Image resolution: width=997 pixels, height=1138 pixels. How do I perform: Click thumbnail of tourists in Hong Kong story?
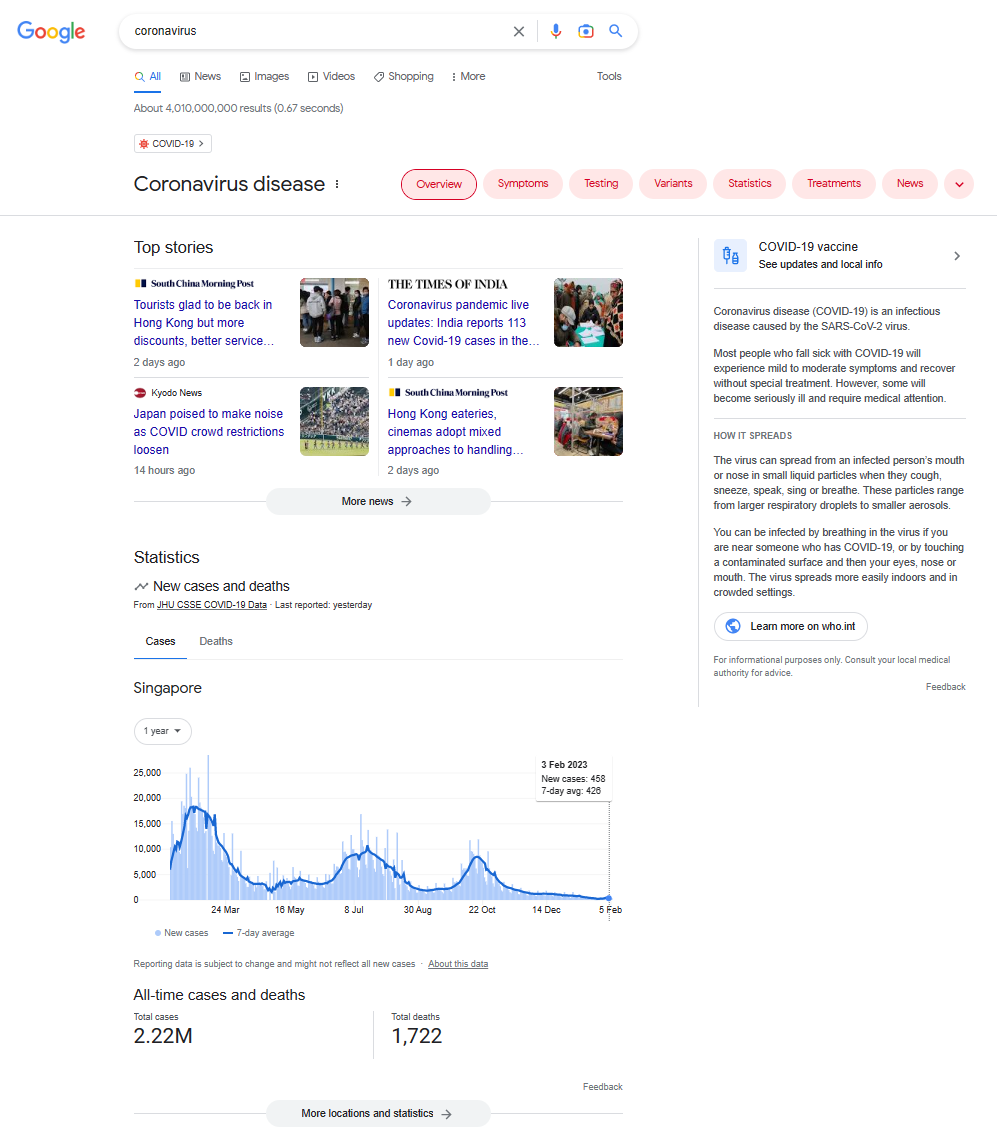[335, 313]
